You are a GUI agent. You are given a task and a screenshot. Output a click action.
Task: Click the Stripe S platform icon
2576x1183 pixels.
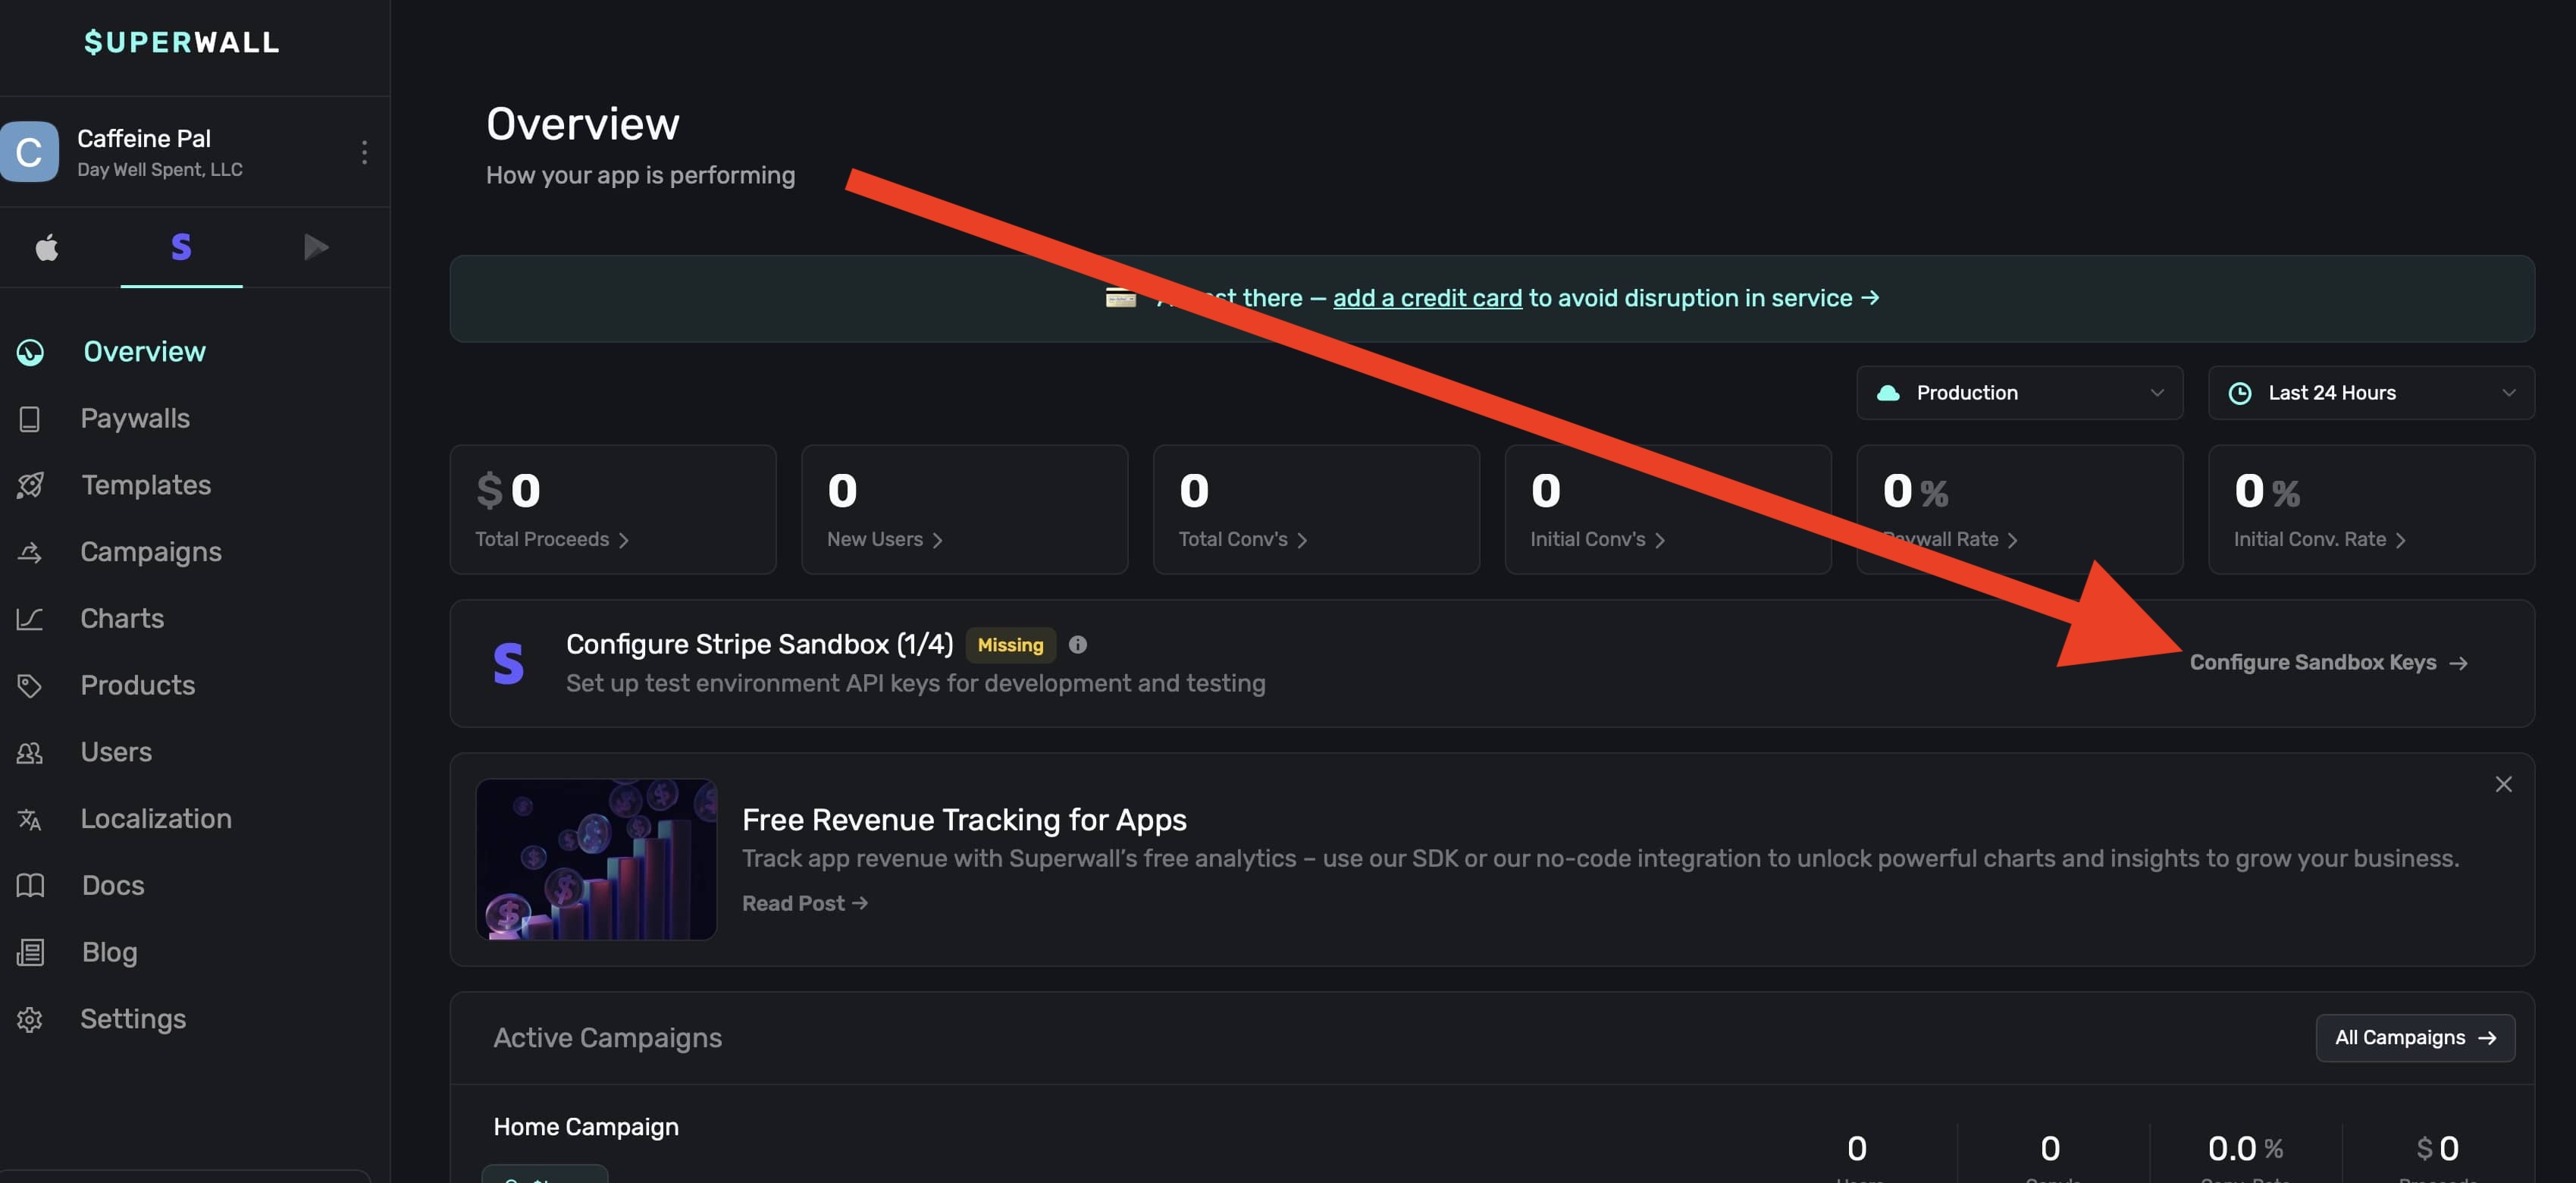pos(181,247)
